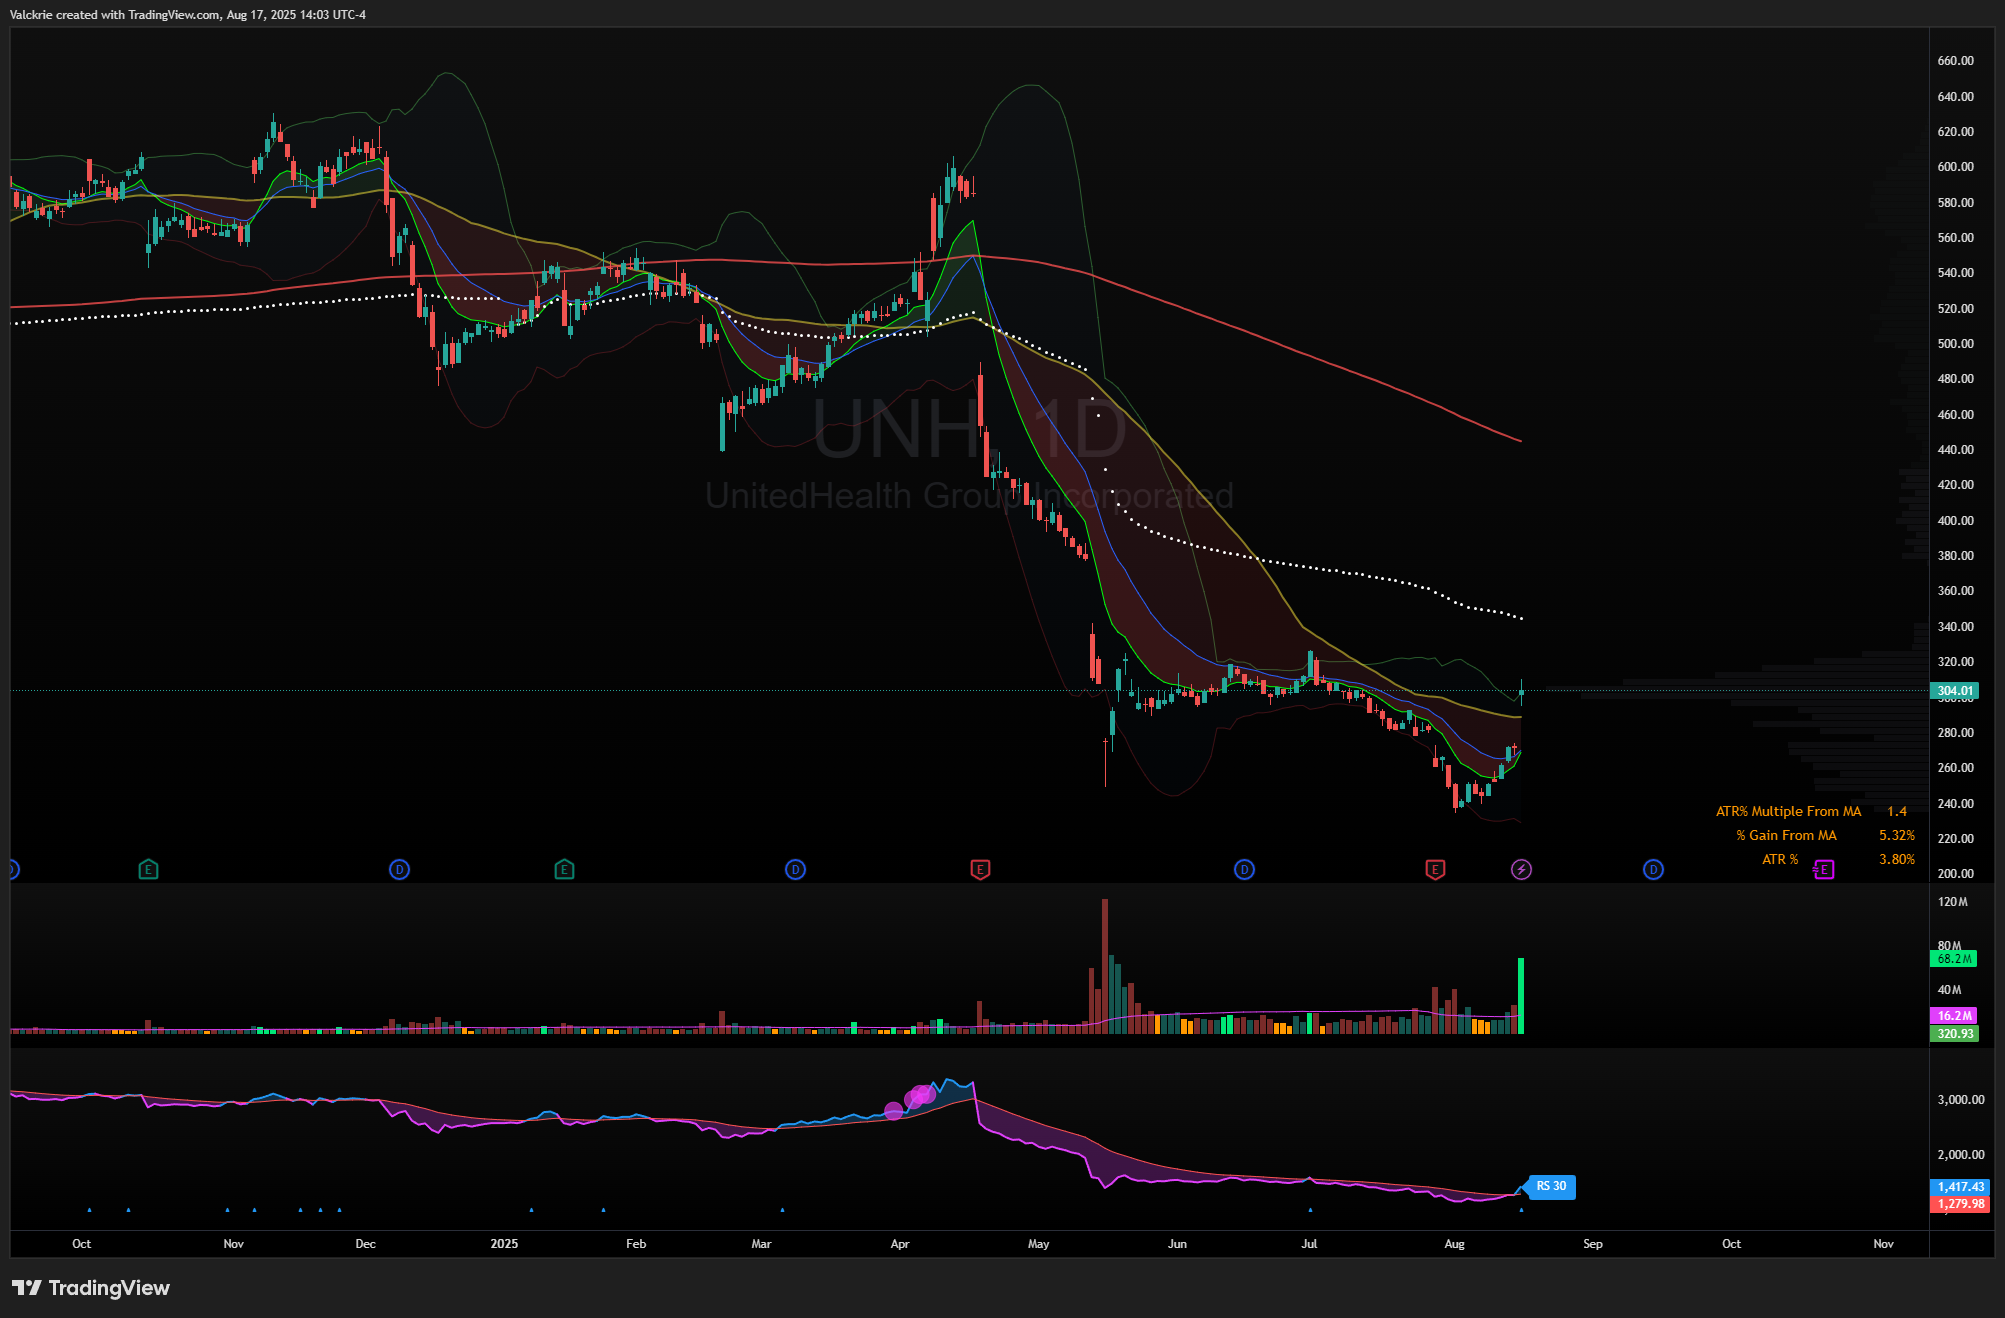Viewport: 2005px width, 1318px height.
Task: Click the blue 1,417.43 indicator value label
Action: tap(1959, 1187)
